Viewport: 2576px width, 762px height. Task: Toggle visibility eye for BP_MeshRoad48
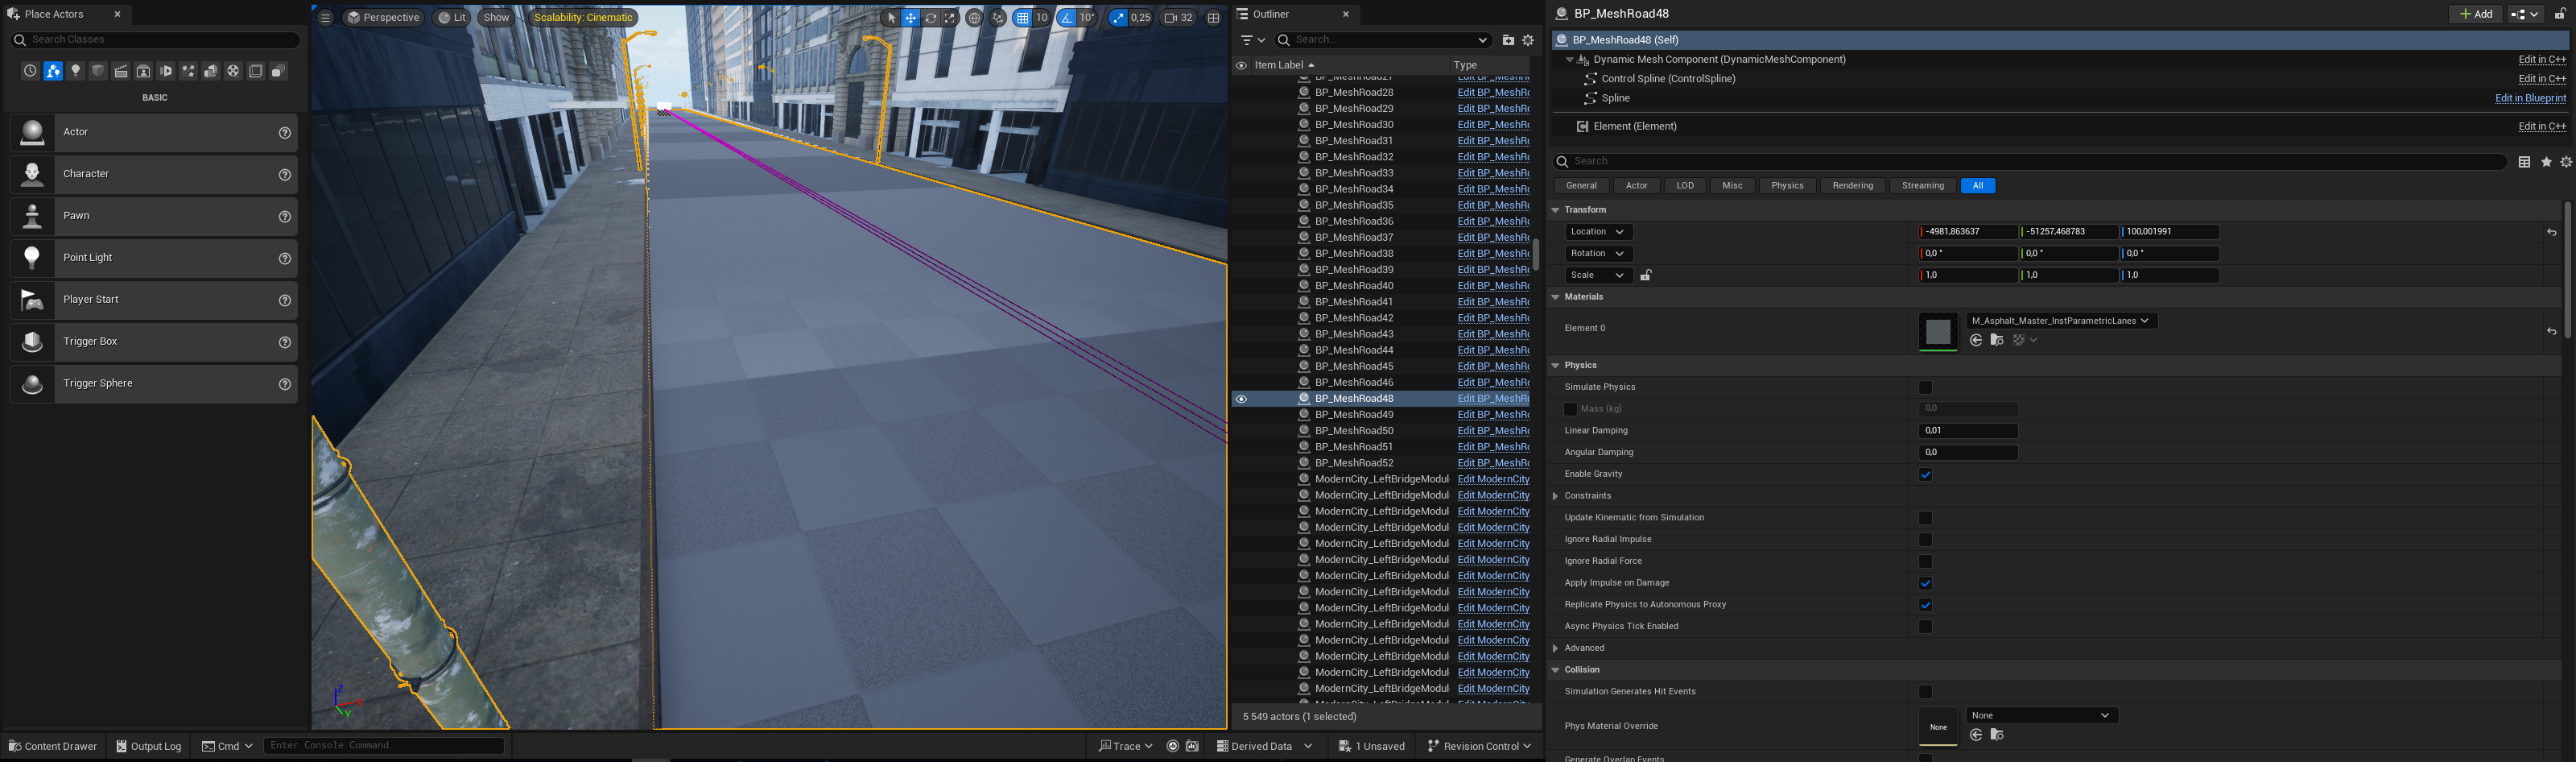point(1241,399)
